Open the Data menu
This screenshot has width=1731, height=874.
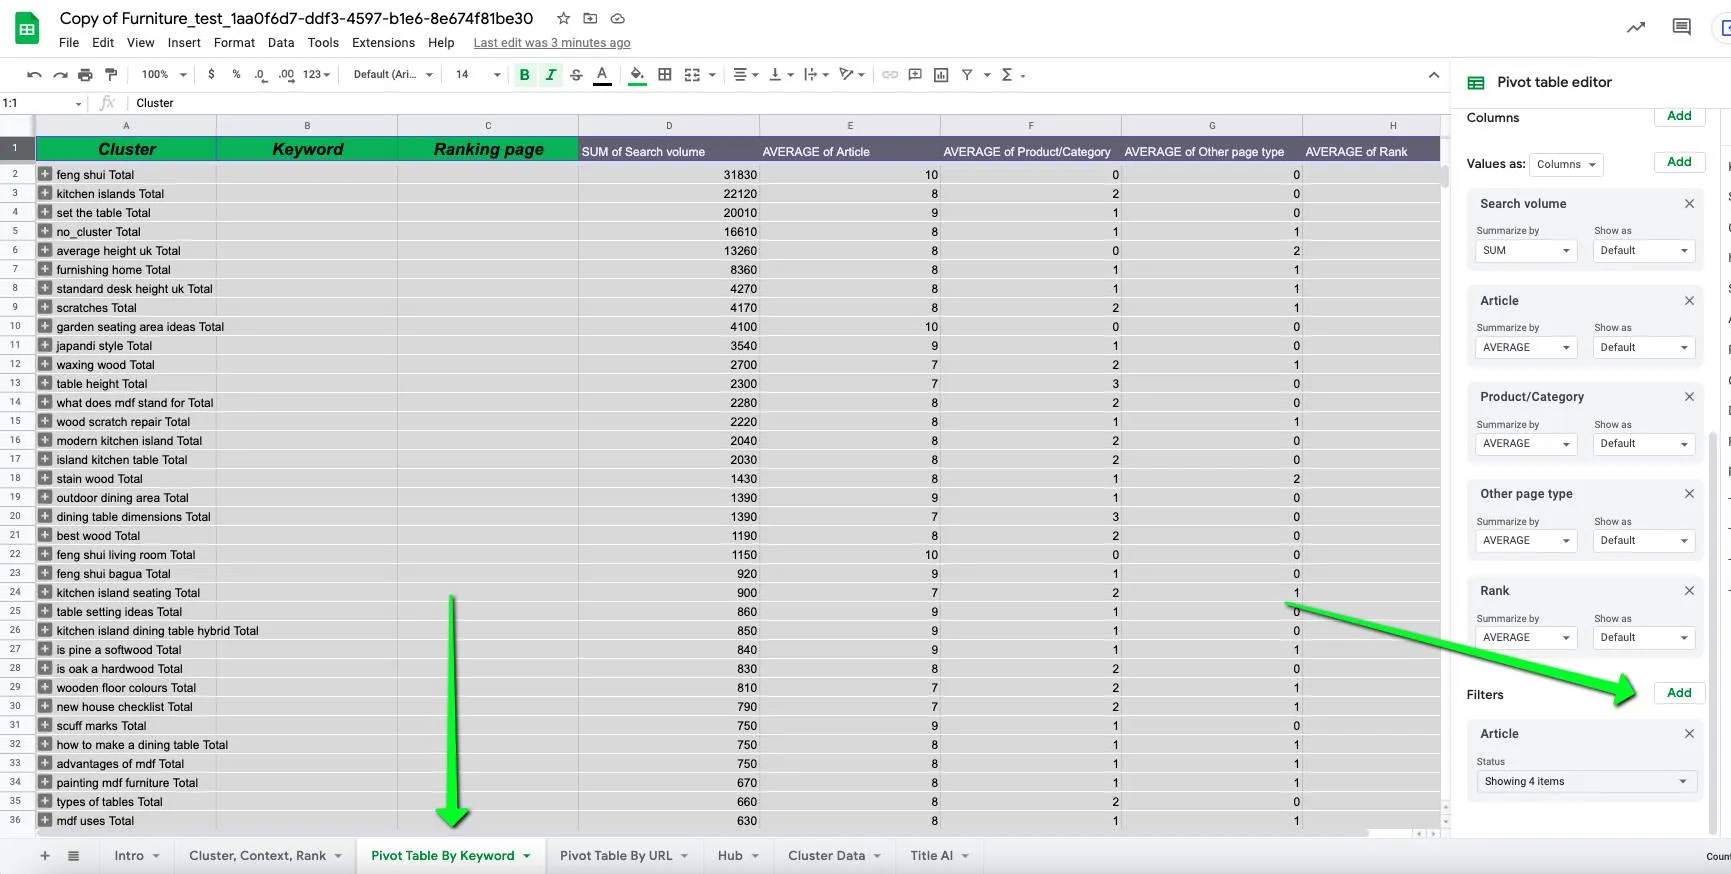pyautogui.click(x=281, y=43)
